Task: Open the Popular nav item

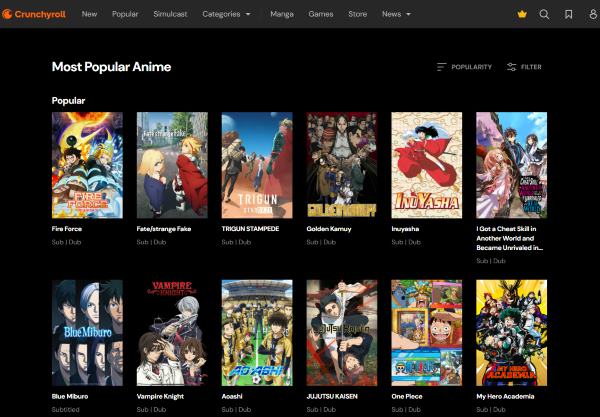Action: [x=125, y=14]
